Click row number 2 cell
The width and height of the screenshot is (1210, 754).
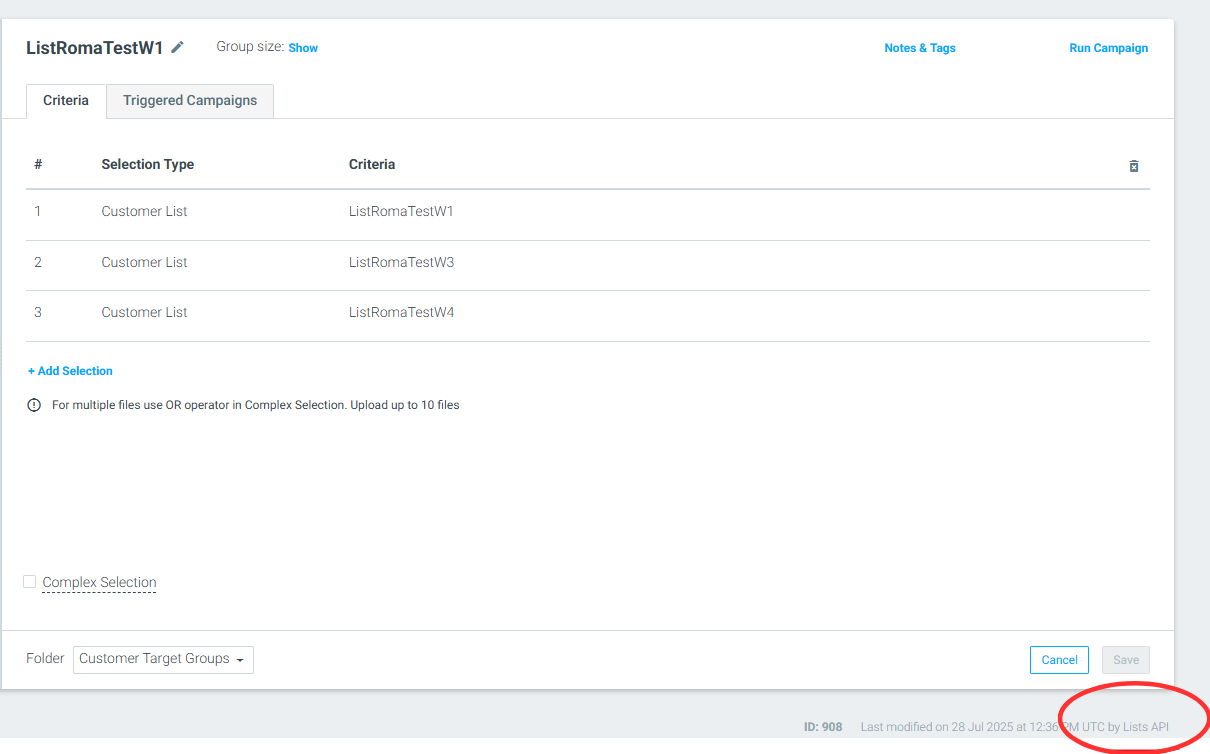(38, 262)
